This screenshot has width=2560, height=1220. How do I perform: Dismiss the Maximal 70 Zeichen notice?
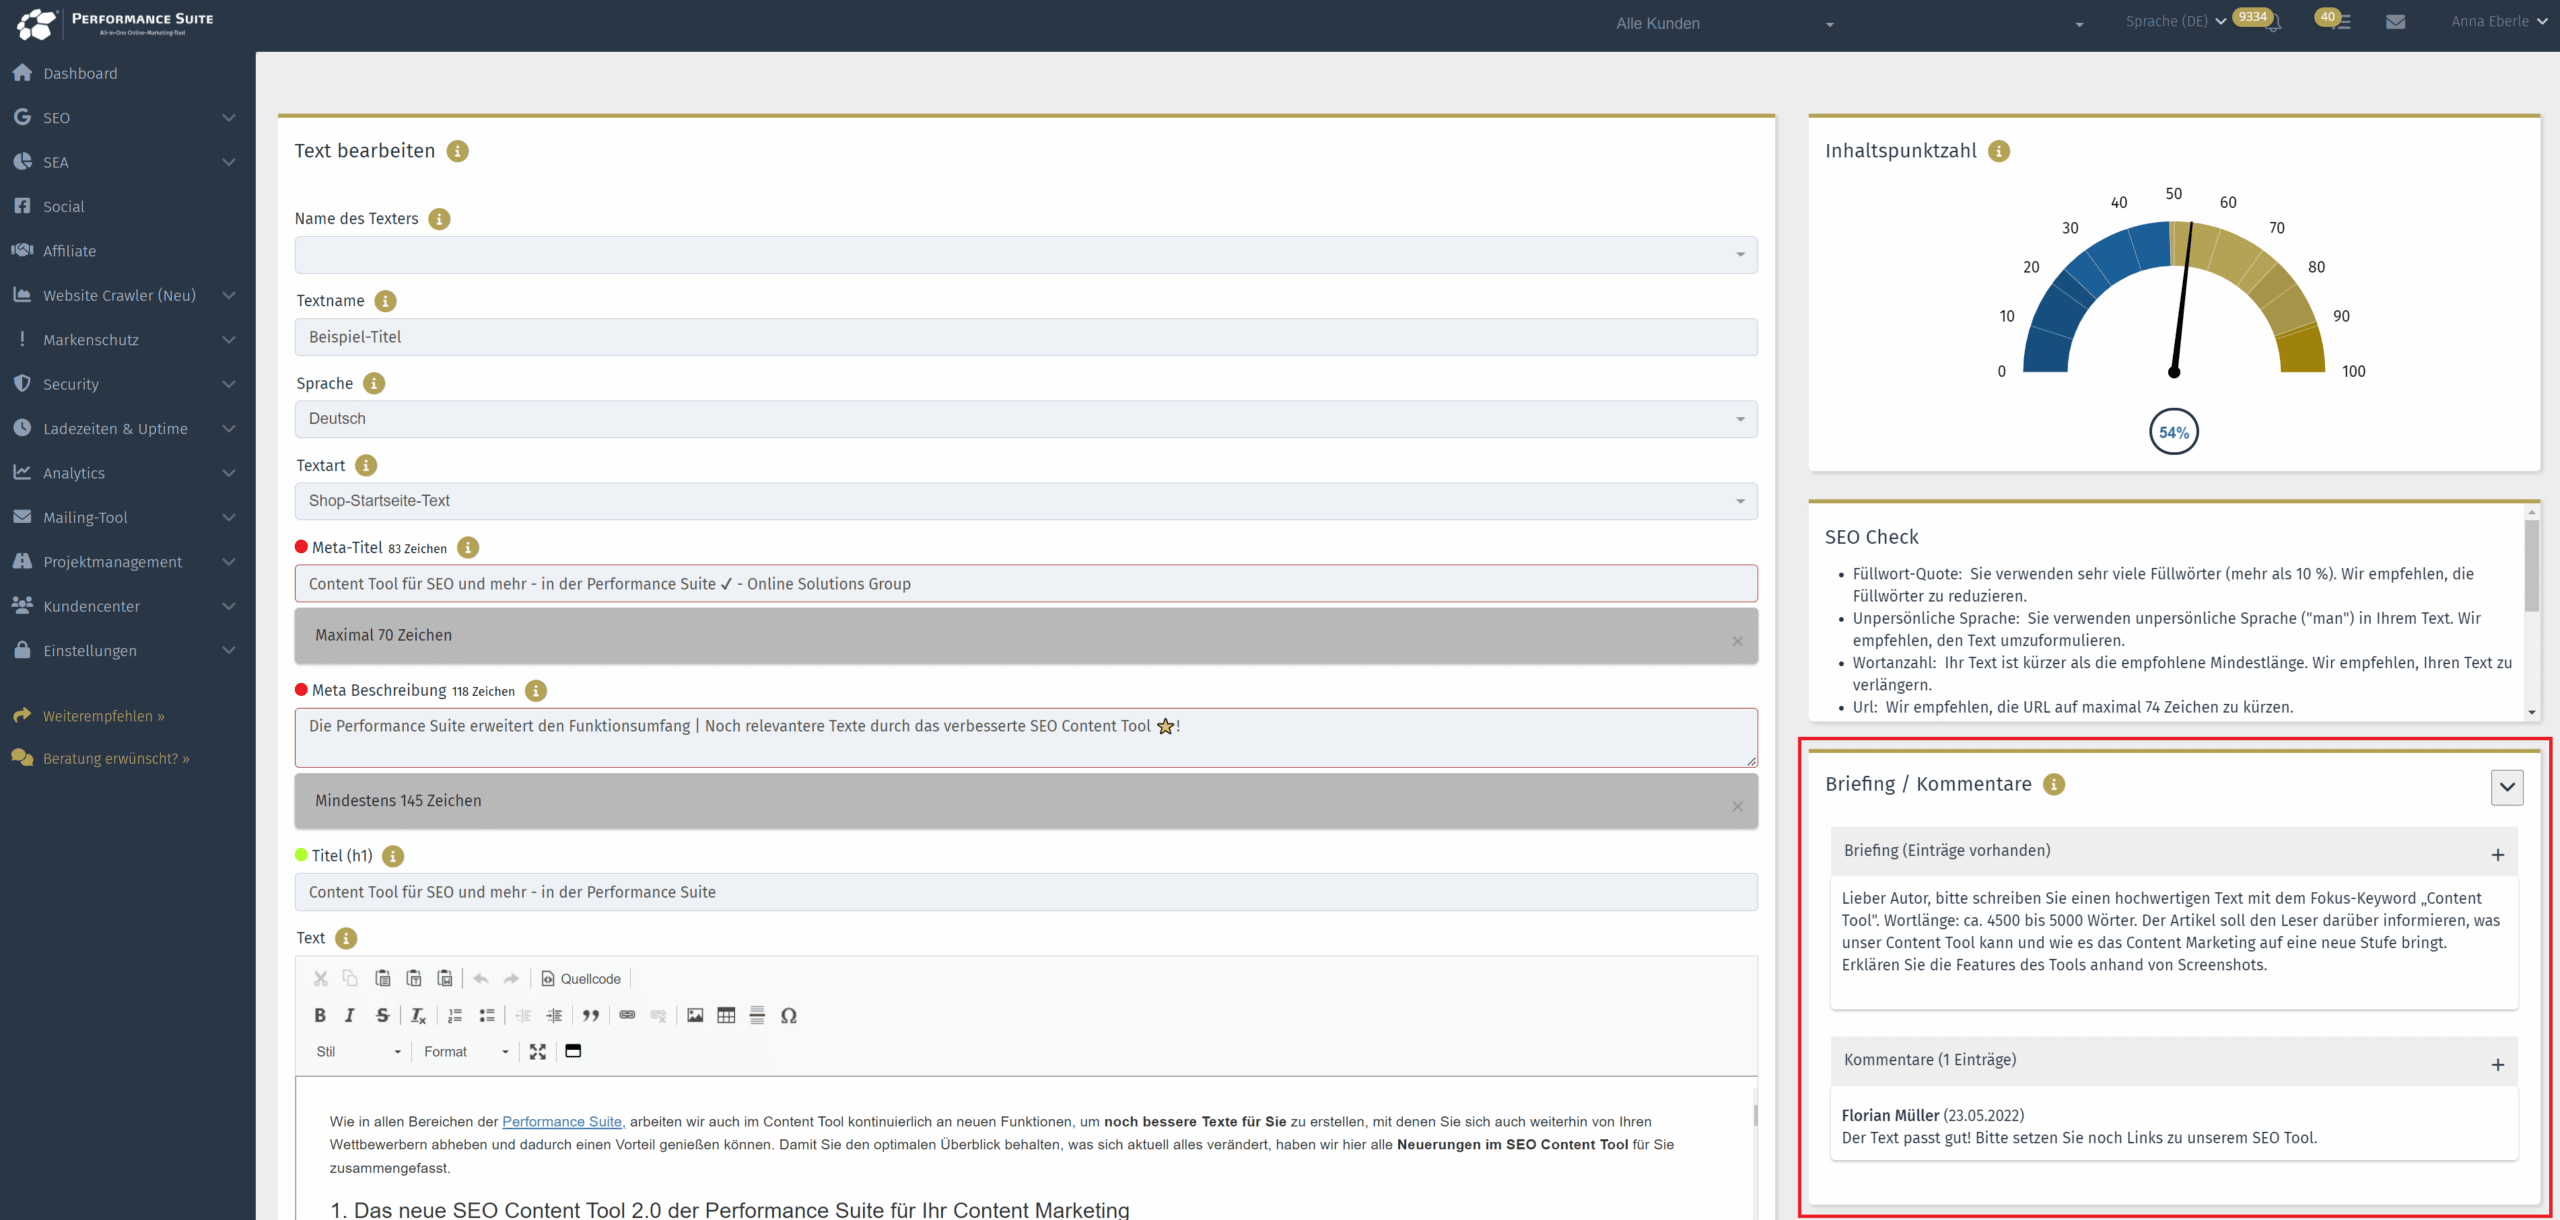point(1738,642)
